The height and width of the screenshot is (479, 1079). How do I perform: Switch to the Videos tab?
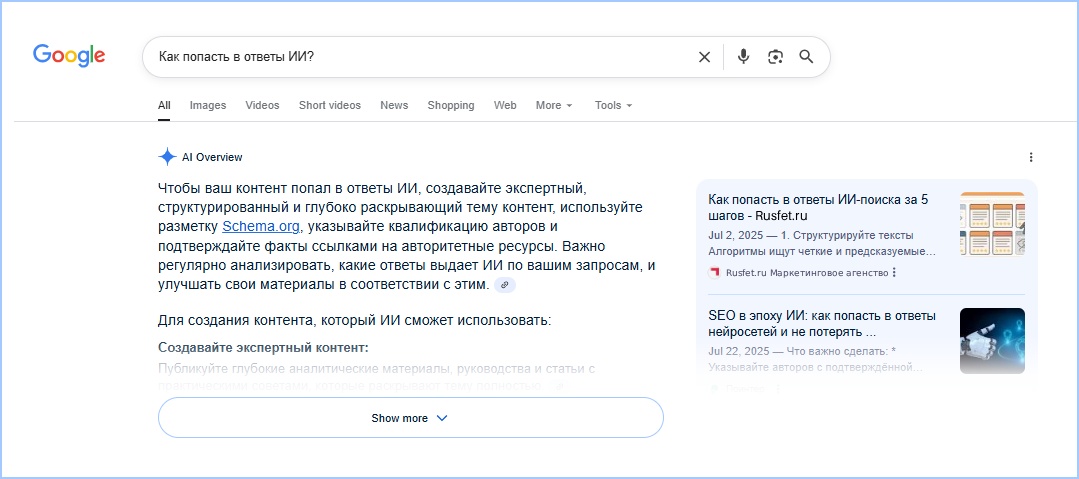click(262, 105)
